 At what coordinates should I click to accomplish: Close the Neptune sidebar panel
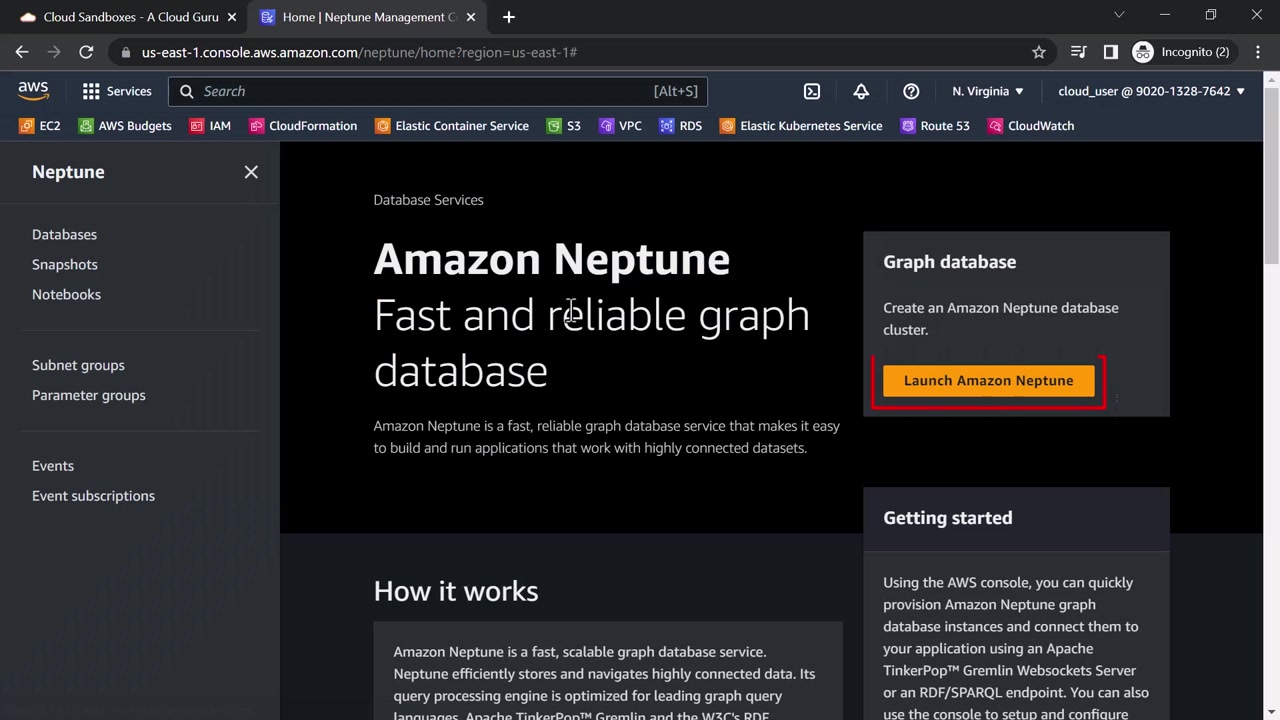[251, 172]
